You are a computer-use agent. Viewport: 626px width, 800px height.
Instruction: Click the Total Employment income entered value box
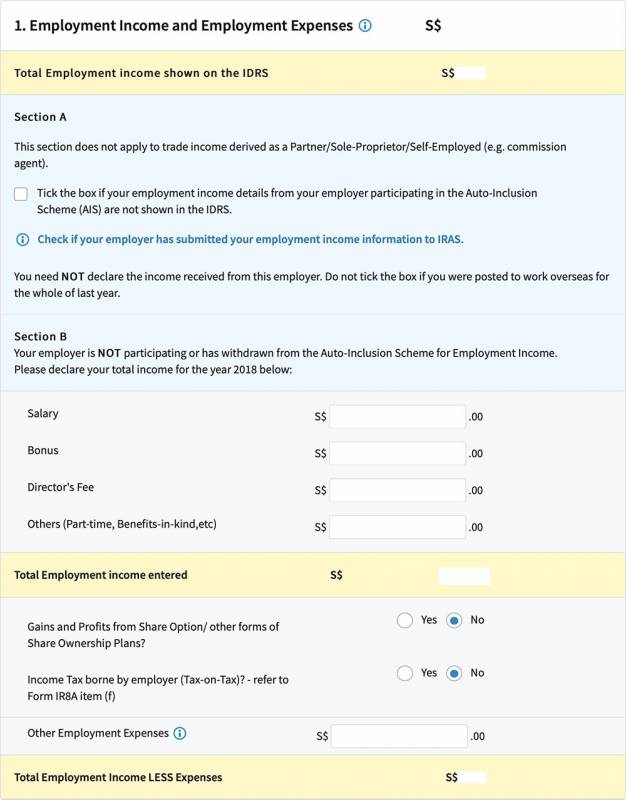(463, 576)
